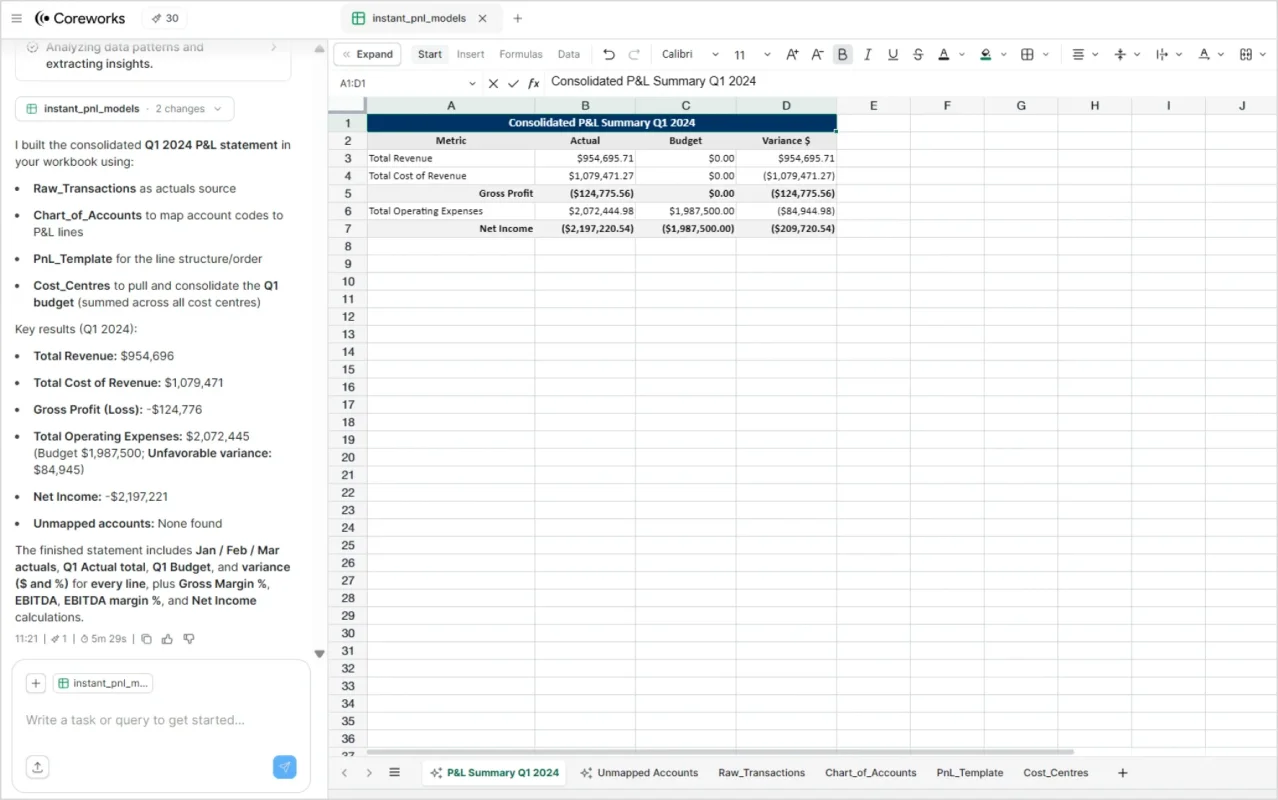
Task: Open the Raw_Transactions sheet tab
Action: coord(761,773)
